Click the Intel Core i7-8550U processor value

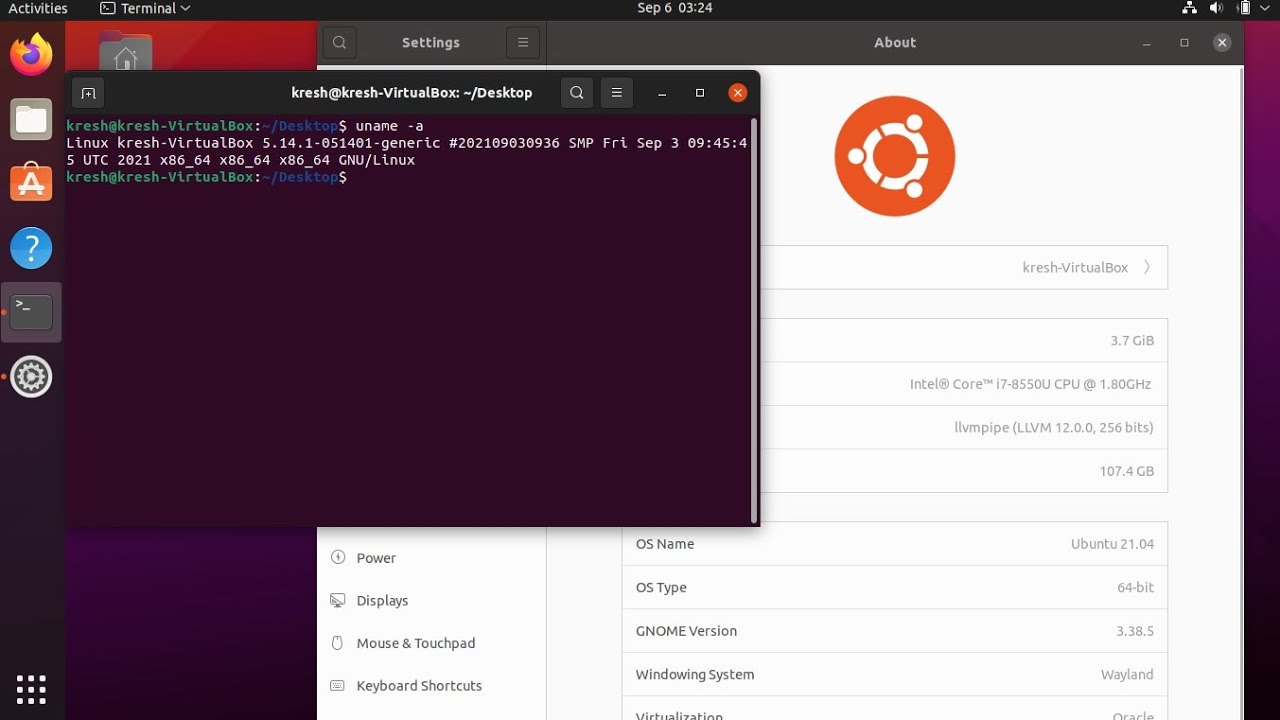1030,384
